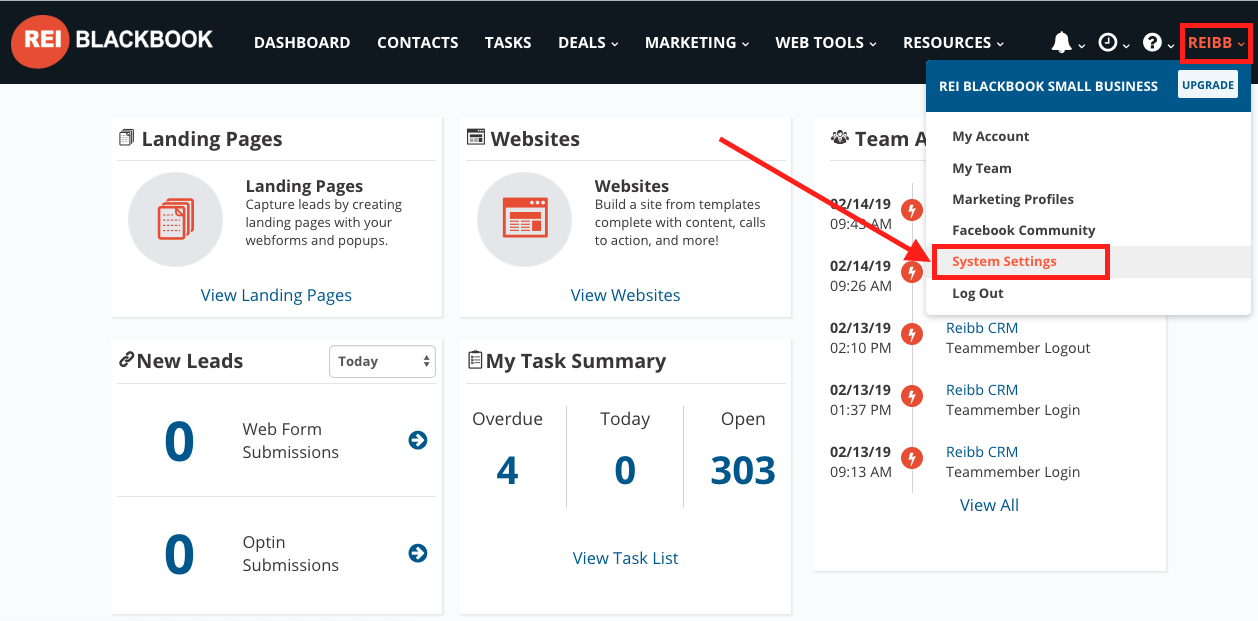Image resolution: width=1258 pixels, height=621 pixels.
Task: Collapse the REIBB account dropdown
Action: 1216,42
